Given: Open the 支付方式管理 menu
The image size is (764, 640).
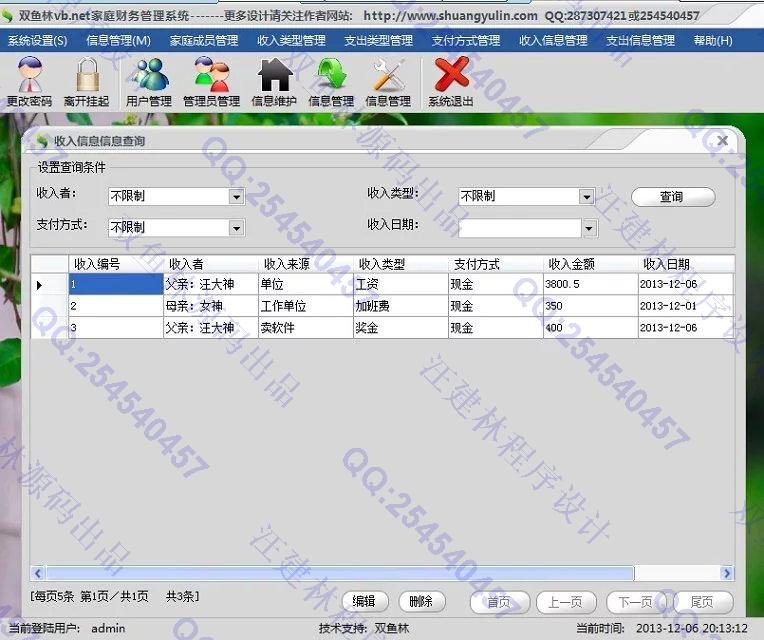Looking at the screenshot, I should tap(466, 41).
